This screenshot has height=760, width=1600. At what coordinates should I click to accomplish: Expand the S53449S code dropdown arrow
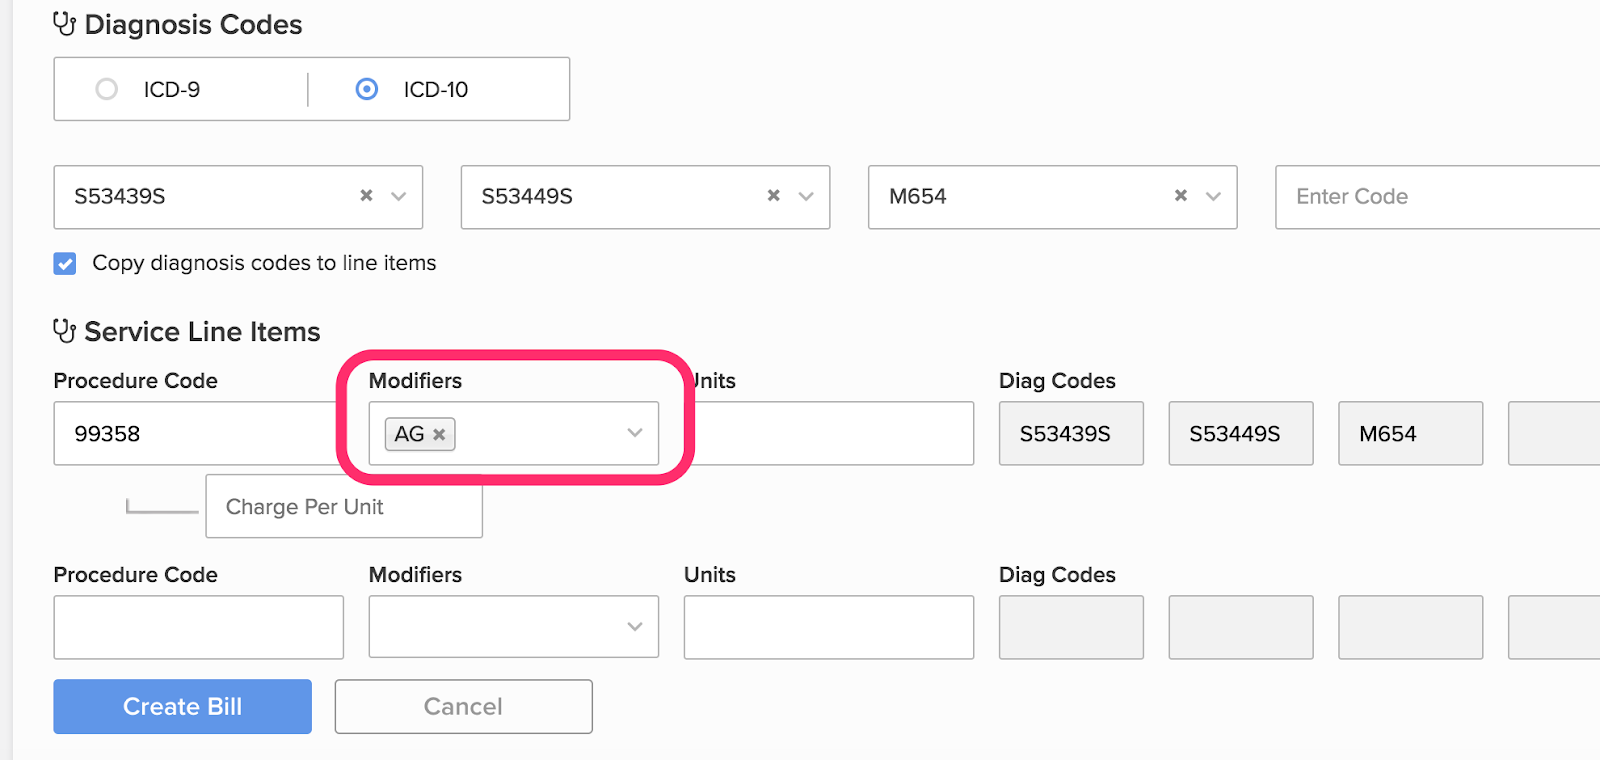(x=806, y=196)
